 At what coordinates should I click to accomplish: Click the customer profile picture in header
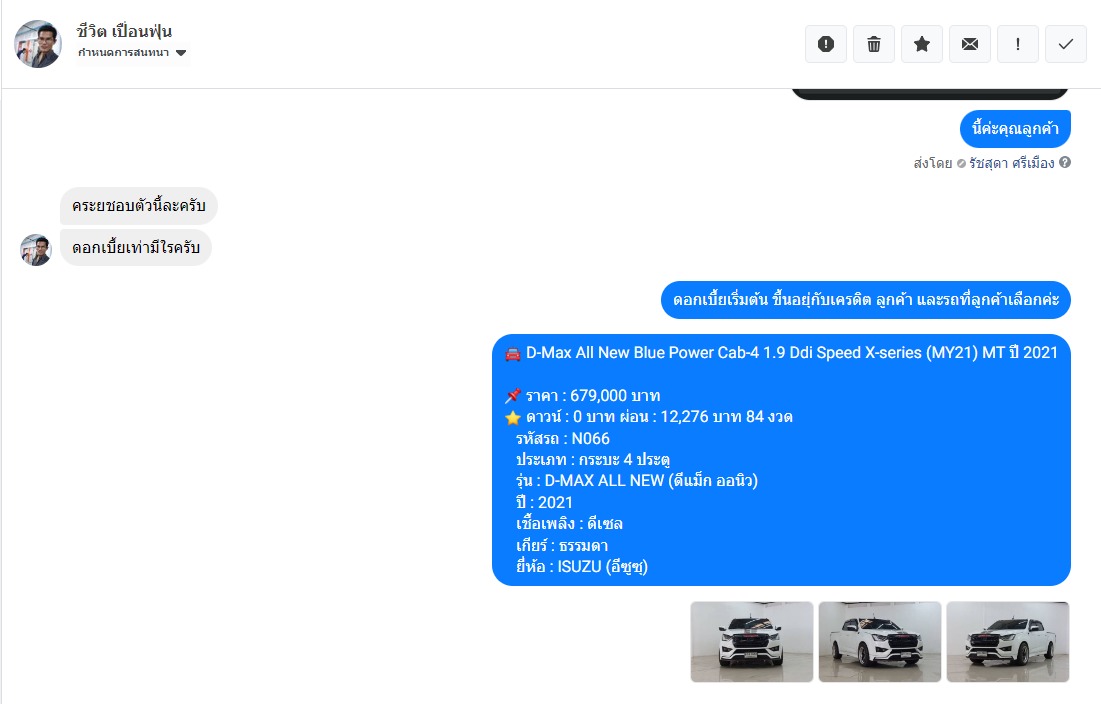click(38, 44)
